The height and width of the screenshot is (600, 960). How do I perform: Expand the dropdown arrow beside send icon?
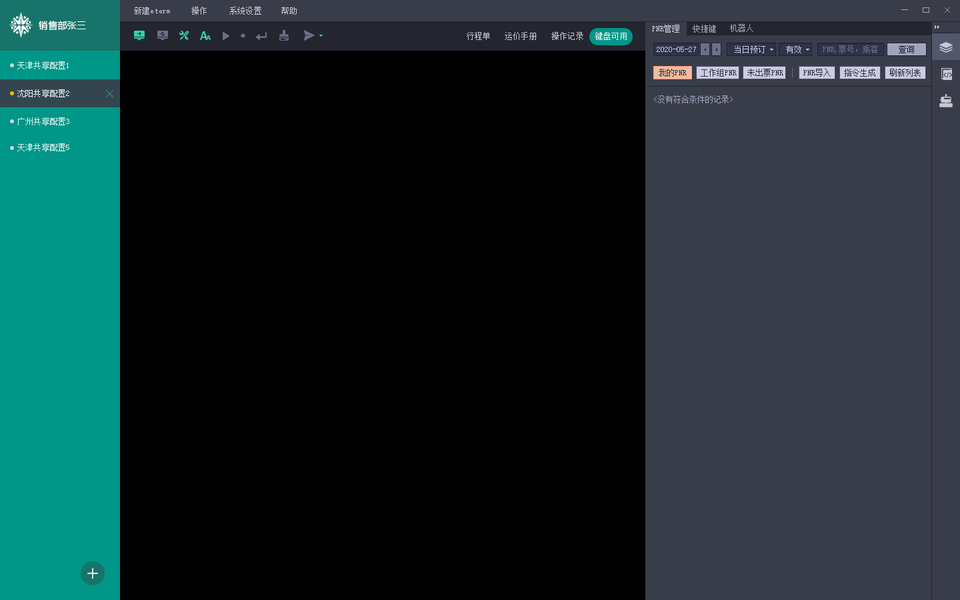click(321, 36)
